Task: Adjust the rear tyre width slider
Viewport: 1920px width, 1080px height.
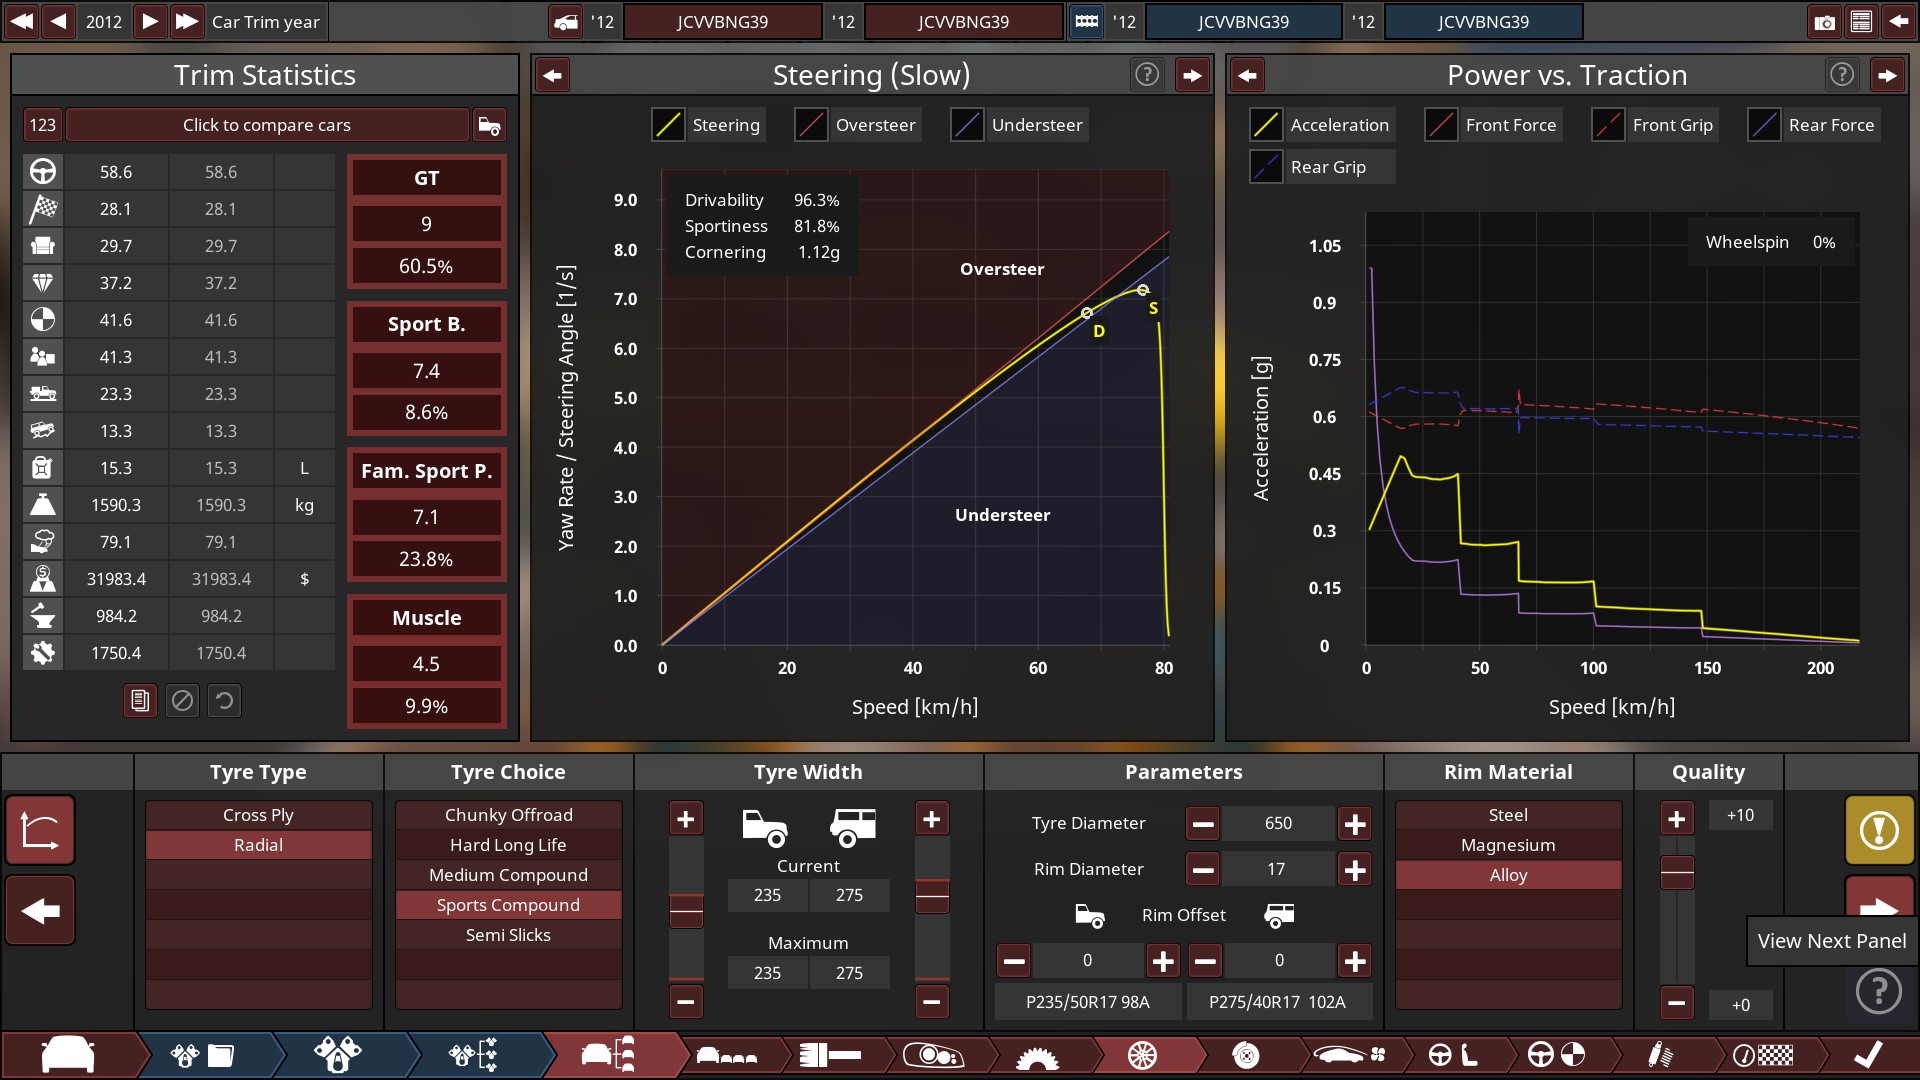Action: click(932, 896)
